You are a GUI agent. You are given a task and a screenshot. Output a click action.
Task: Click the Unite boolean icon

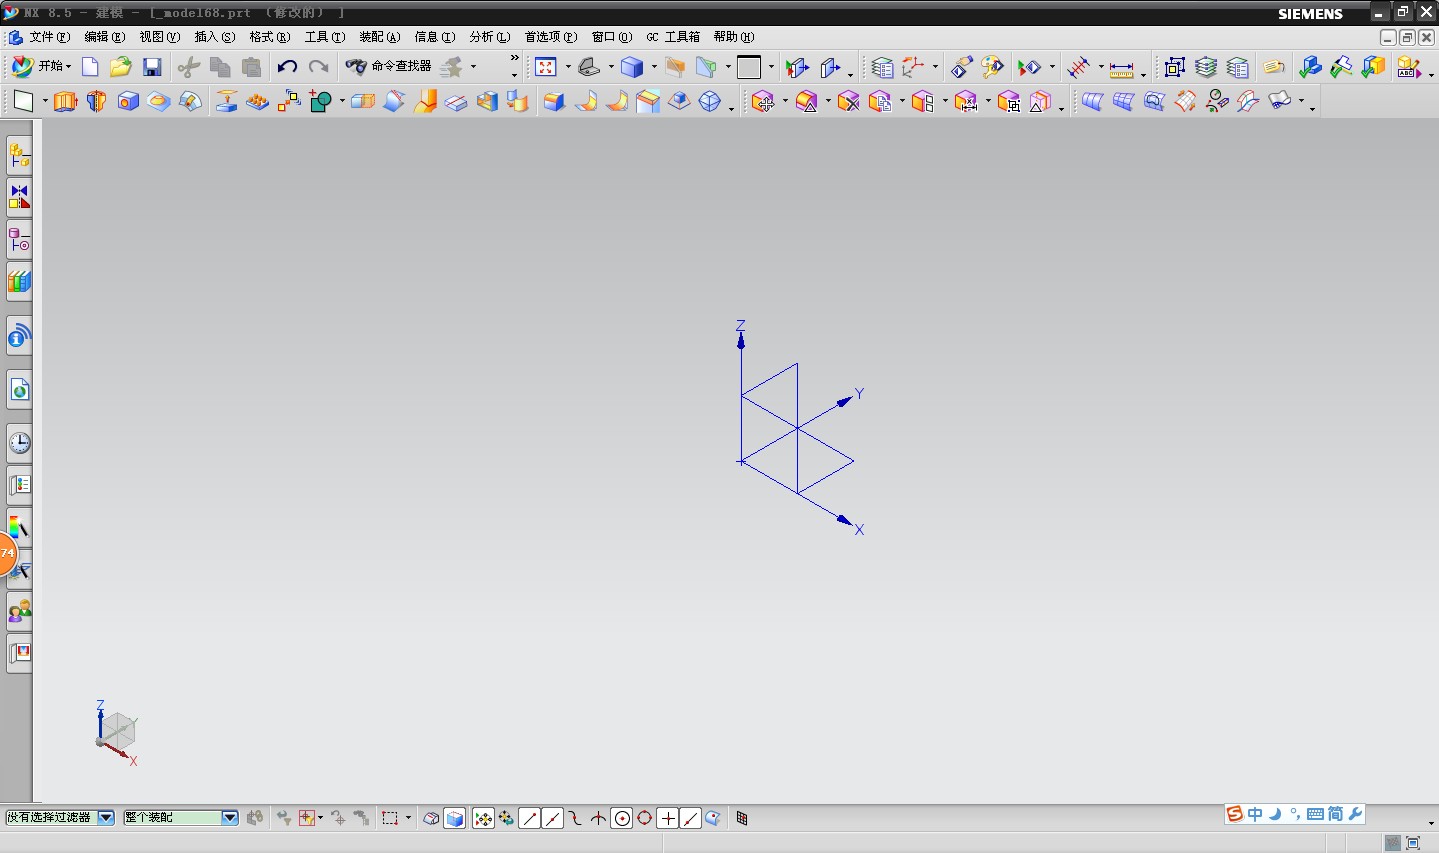click(x=320, y=101)
